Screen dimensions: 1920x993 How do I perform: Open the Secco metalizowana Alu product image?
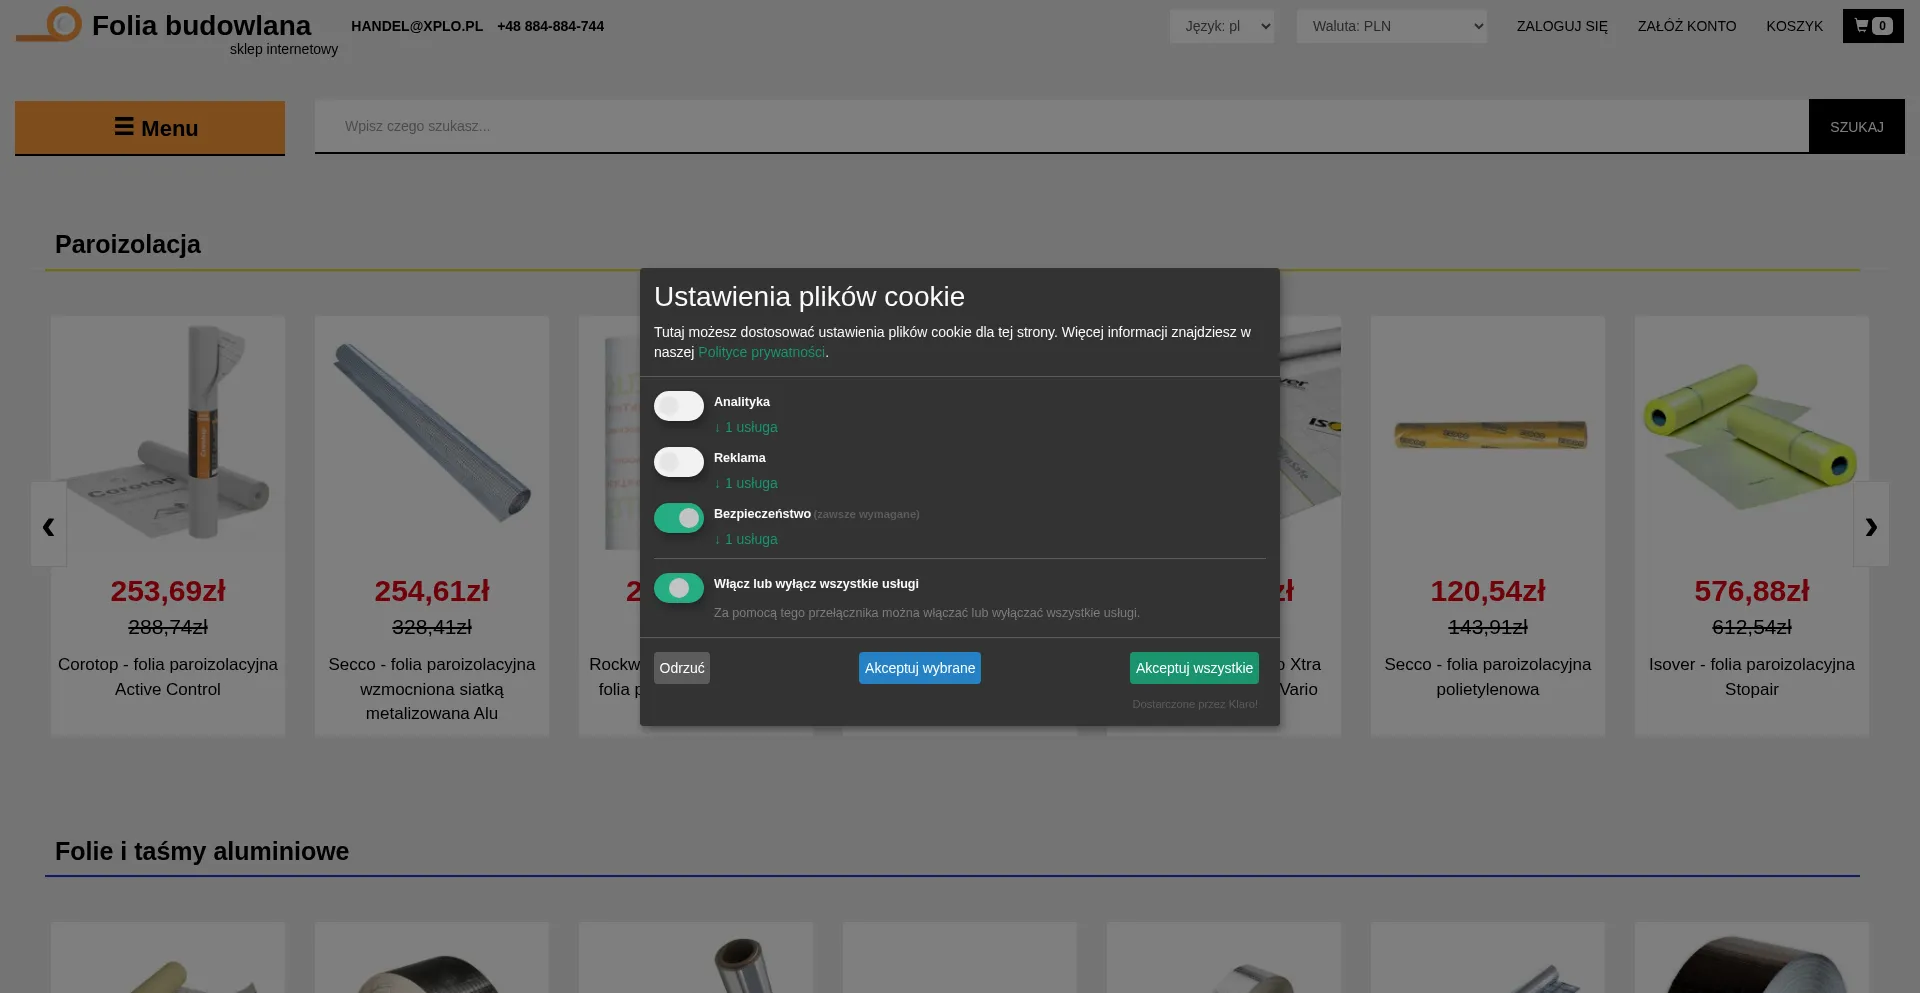click(432, 432)
